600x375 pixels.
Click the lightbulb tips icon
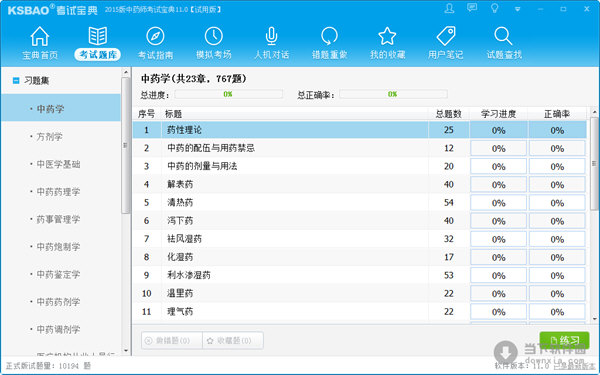495,8
